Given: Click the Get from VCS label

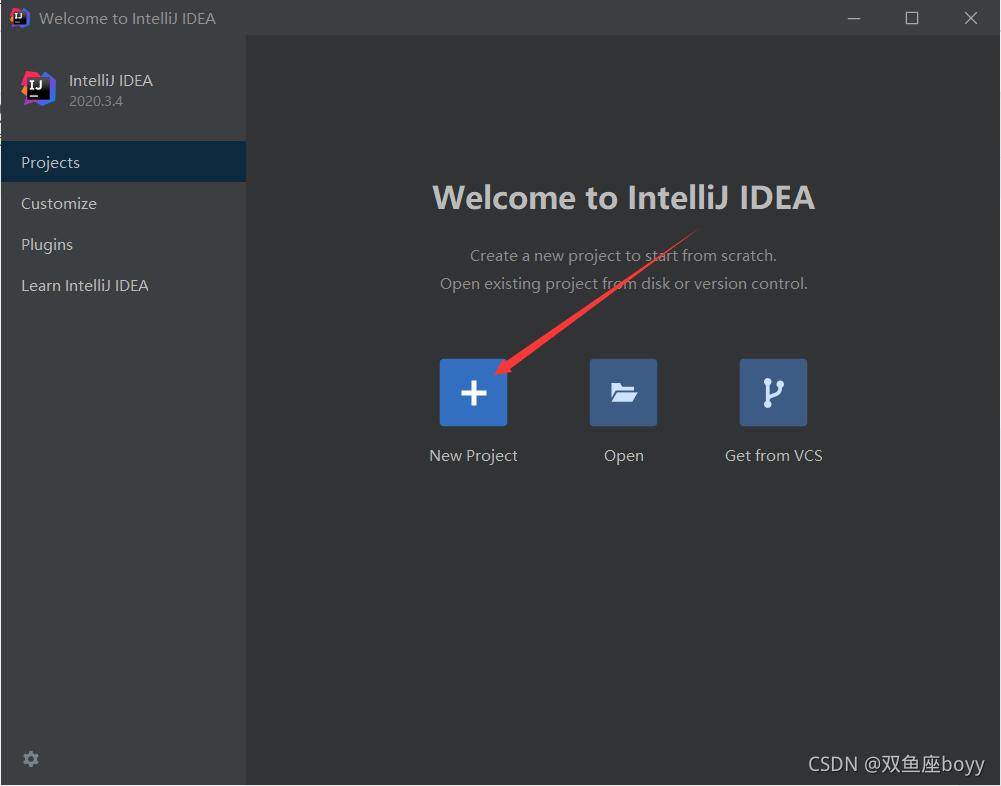Looking at the screenshot, I should (773, 455).
